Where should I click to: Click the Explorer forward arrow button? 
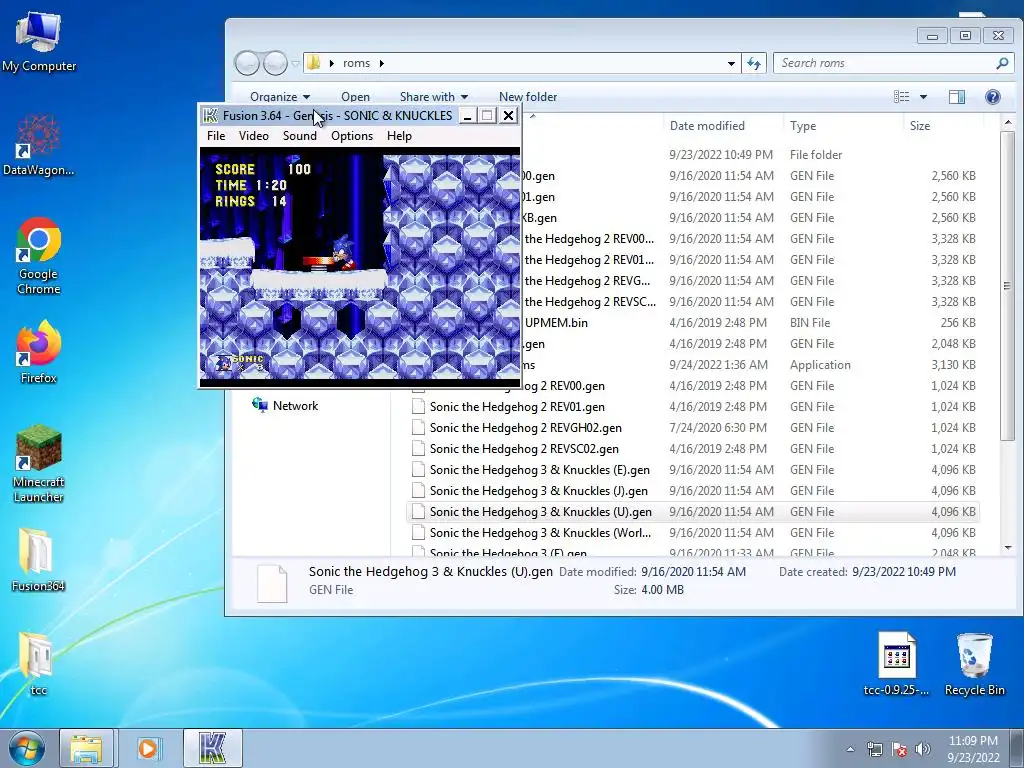click(x=275, y=63)
